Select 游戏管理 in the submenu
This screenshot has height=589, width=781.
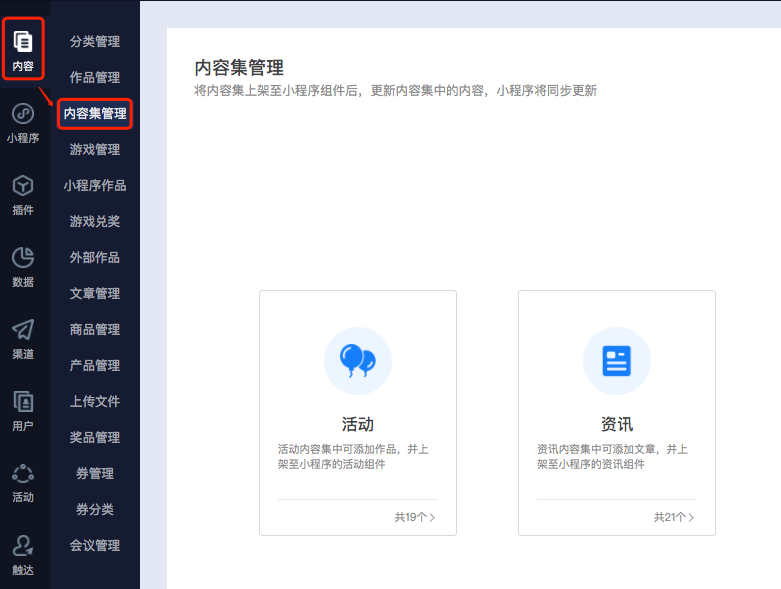pyautogui.click(x=95, y=149)
